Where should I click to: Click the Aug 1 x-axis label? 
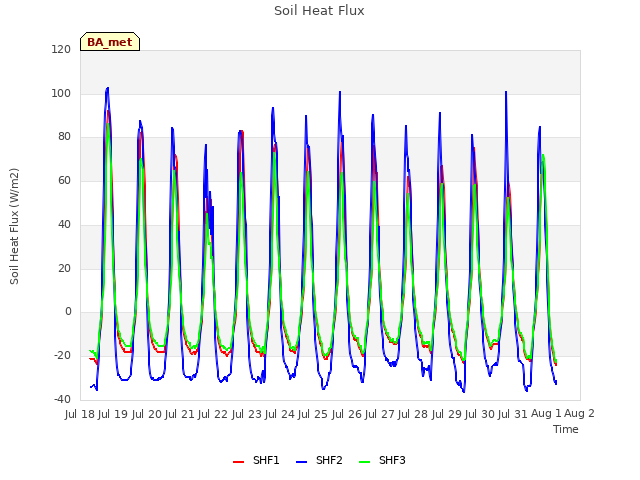pos(546,413)
